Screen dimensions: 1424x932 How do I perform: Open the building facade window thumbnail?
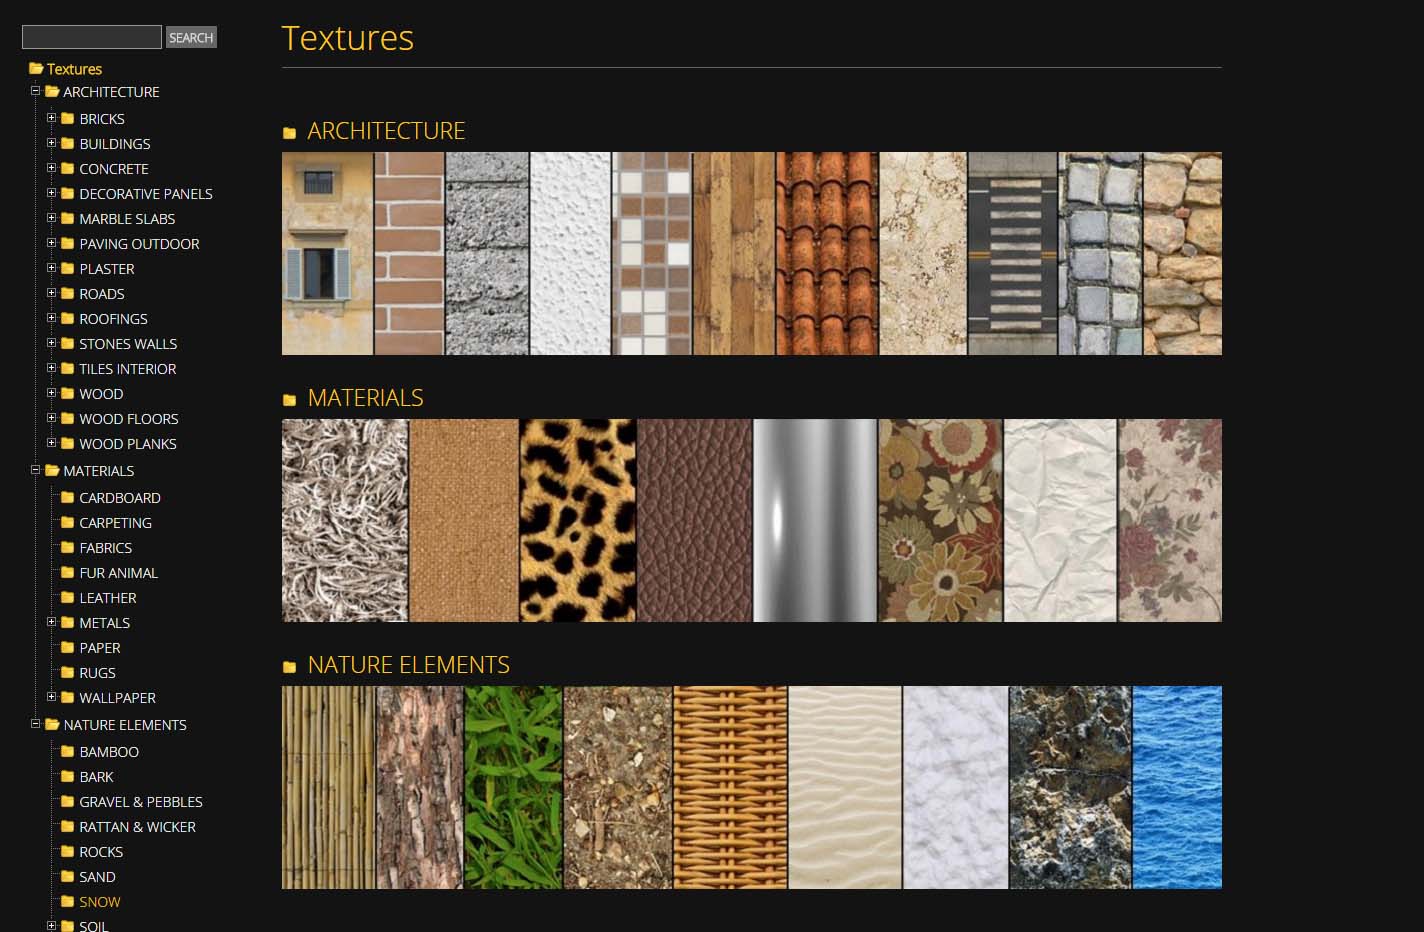327,253
